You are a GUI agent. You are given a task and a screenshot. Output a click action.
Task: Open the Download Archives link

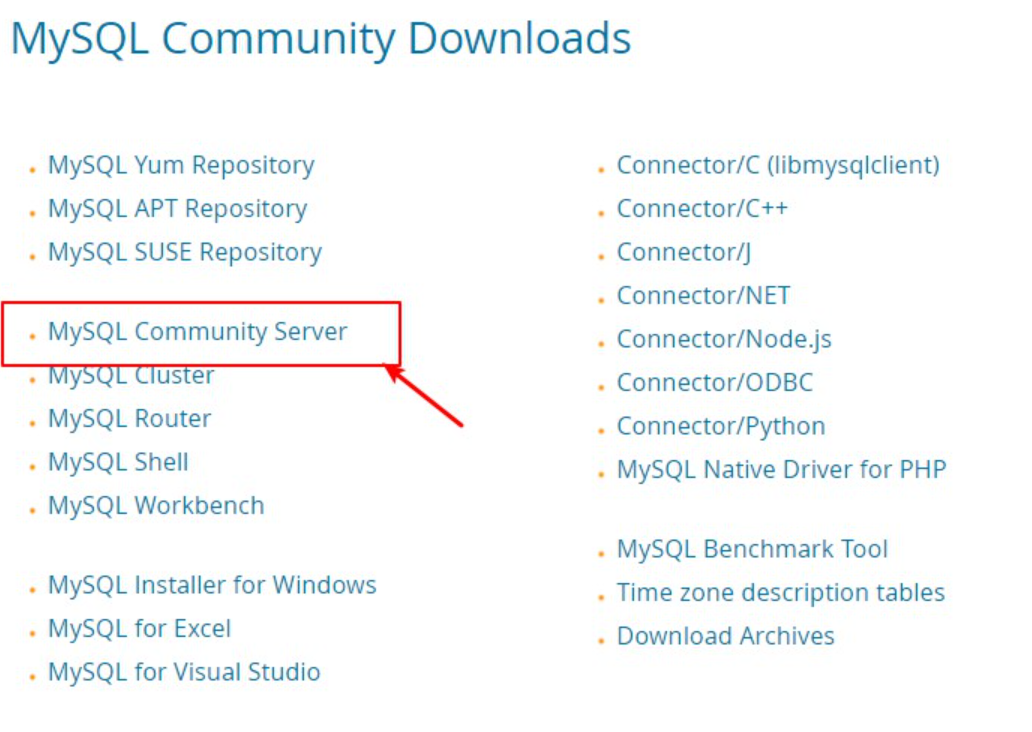tap(725, 636)
